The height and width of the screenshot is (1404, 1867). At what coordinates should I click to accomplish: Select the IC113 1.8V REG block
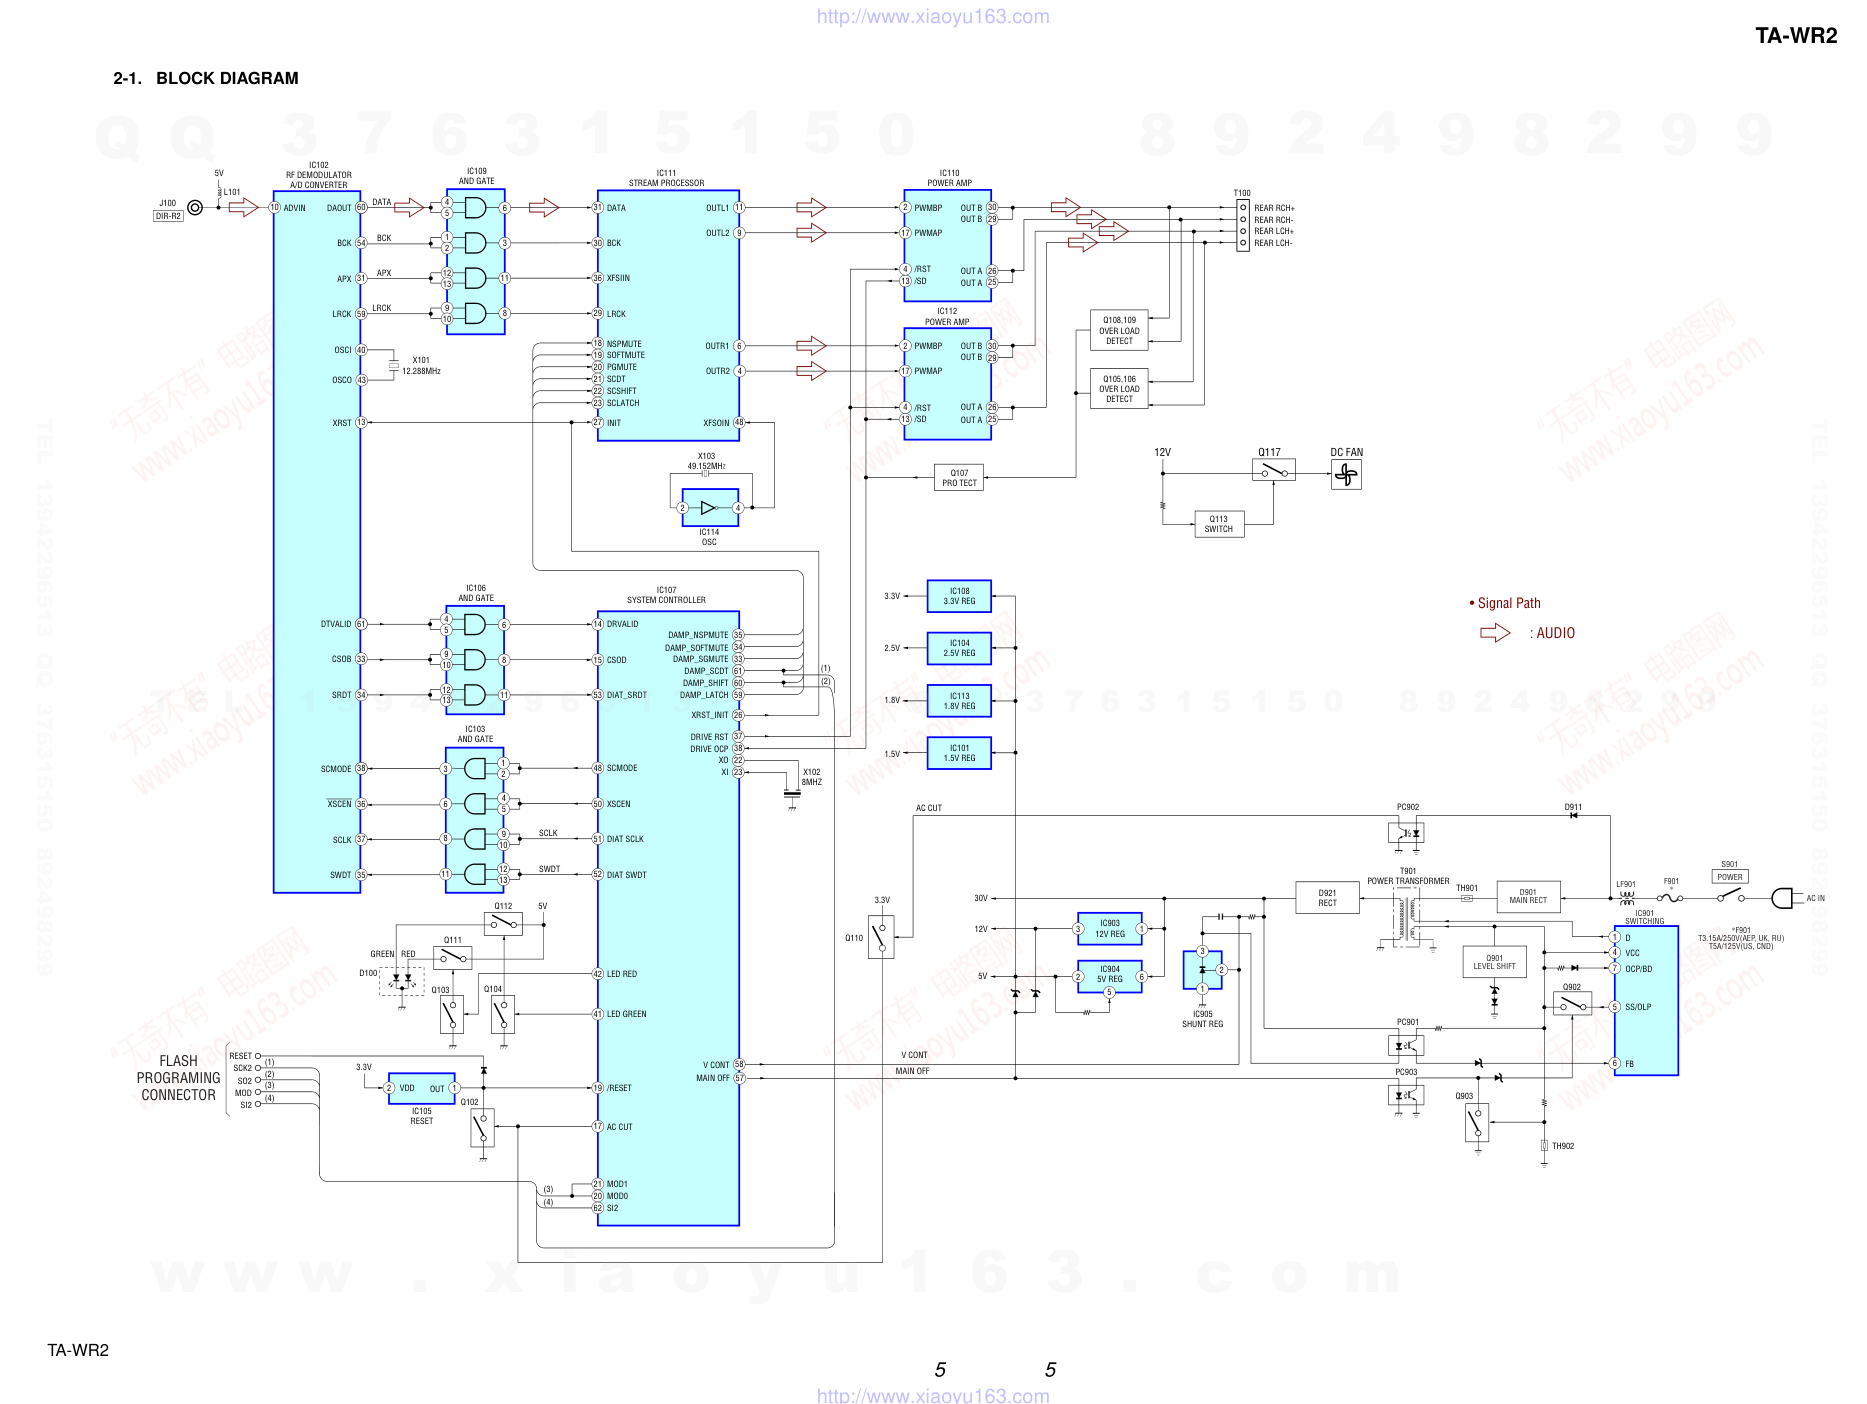[959, 701]
